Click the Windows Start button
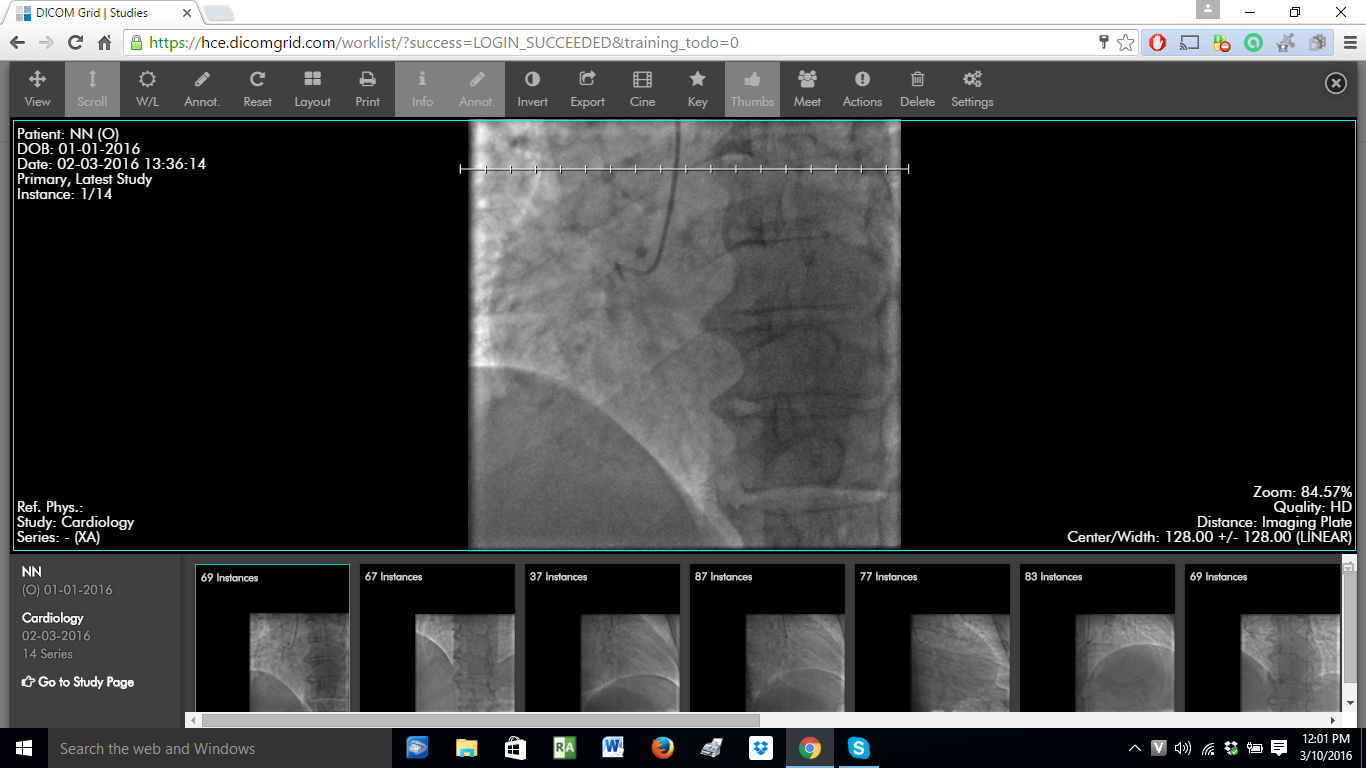The width and height of the screenshot is (1366, 768). pyautogui.click(x=24, y=748)
